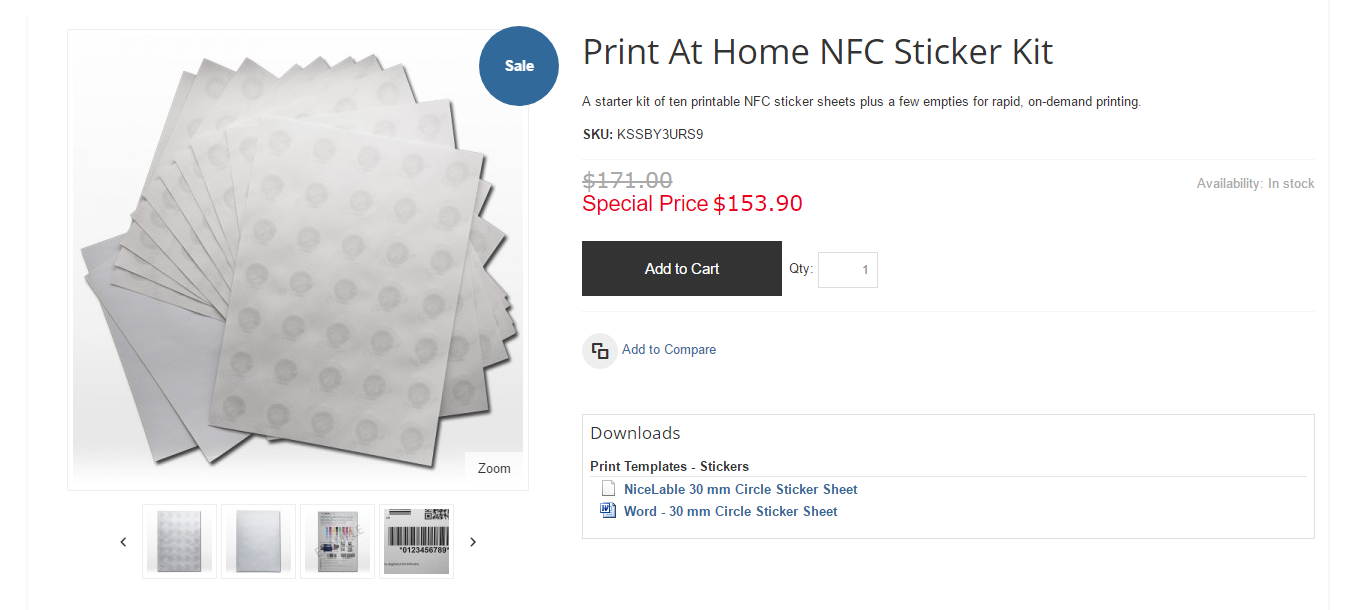
Task: Click the Downloads section heading
Action: [635, 433]
